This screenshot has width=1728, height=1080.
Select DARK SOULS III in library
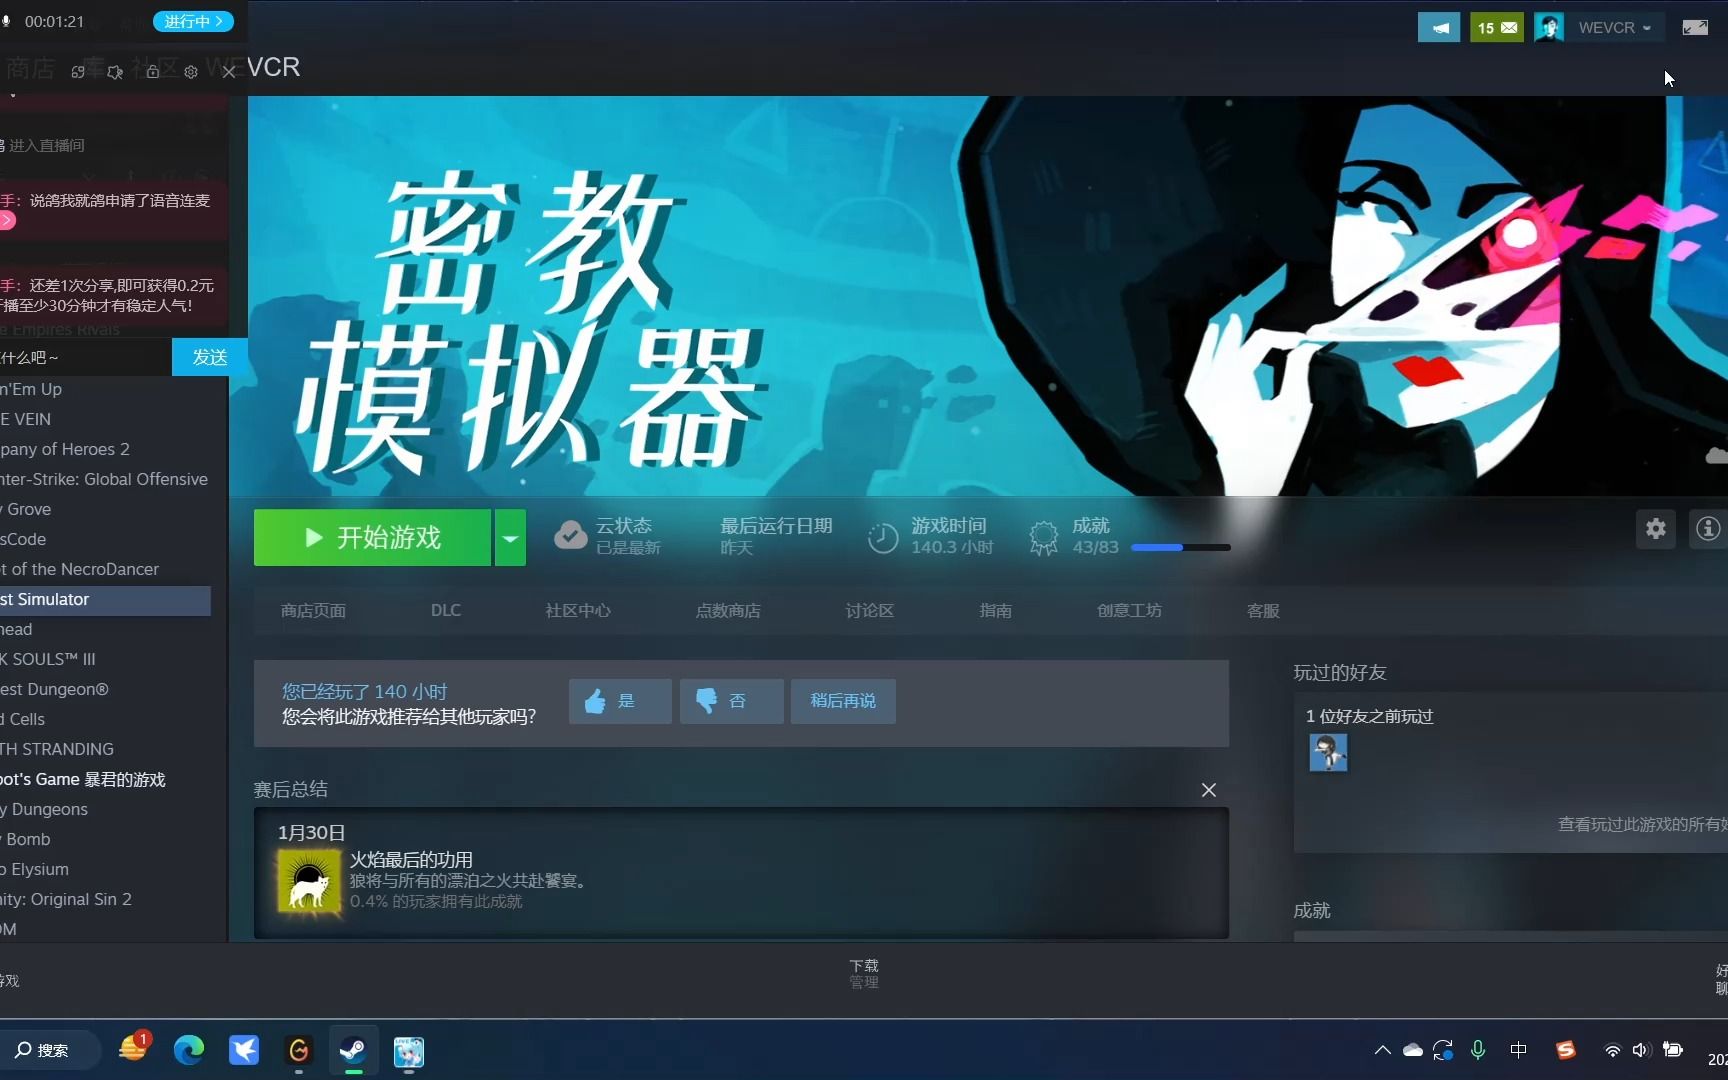click(x=105, y=659)
